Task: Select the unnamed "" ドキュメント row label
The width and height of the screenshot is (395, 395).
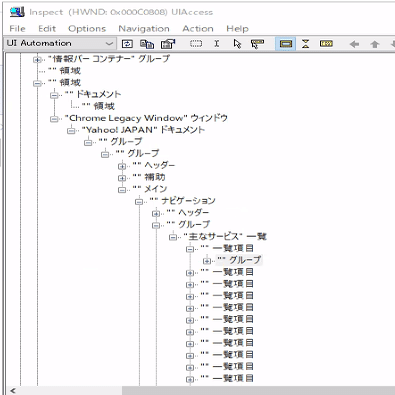Action: pos(93,94)
